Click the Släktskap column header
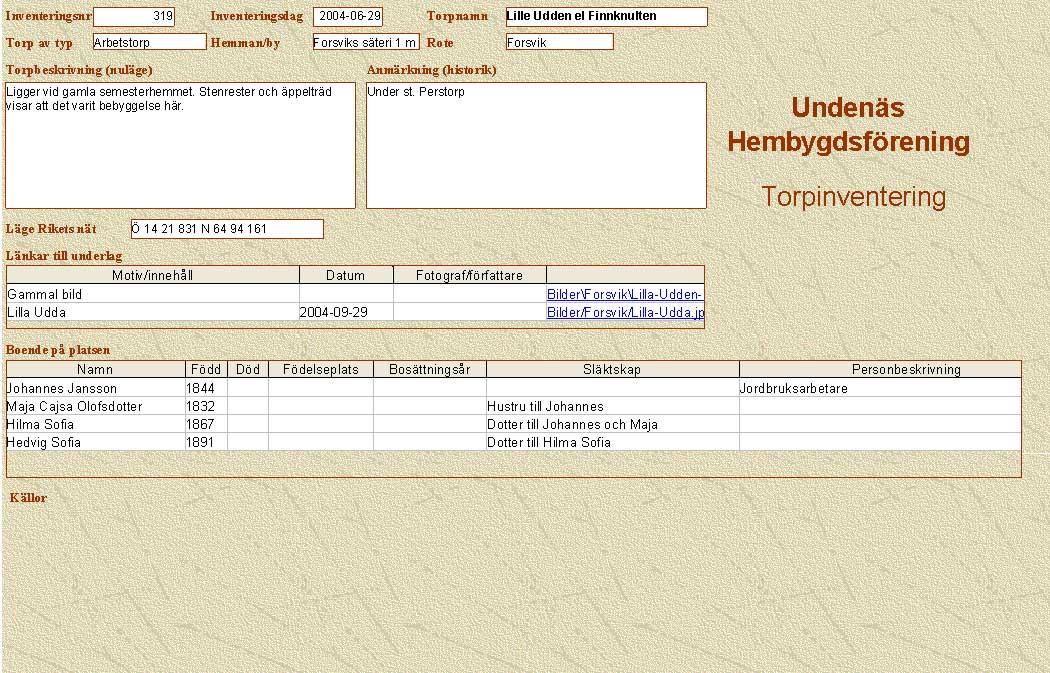Screen dimensions: 1050x673 pos(612,370)
